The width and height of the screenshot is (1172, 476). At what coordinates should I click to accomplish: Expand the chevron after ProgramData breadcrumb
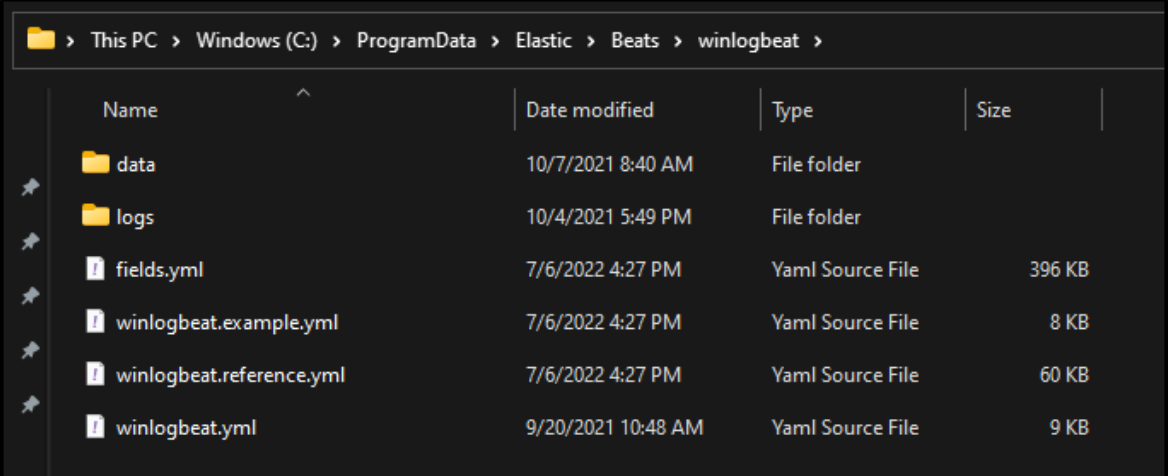496,40
